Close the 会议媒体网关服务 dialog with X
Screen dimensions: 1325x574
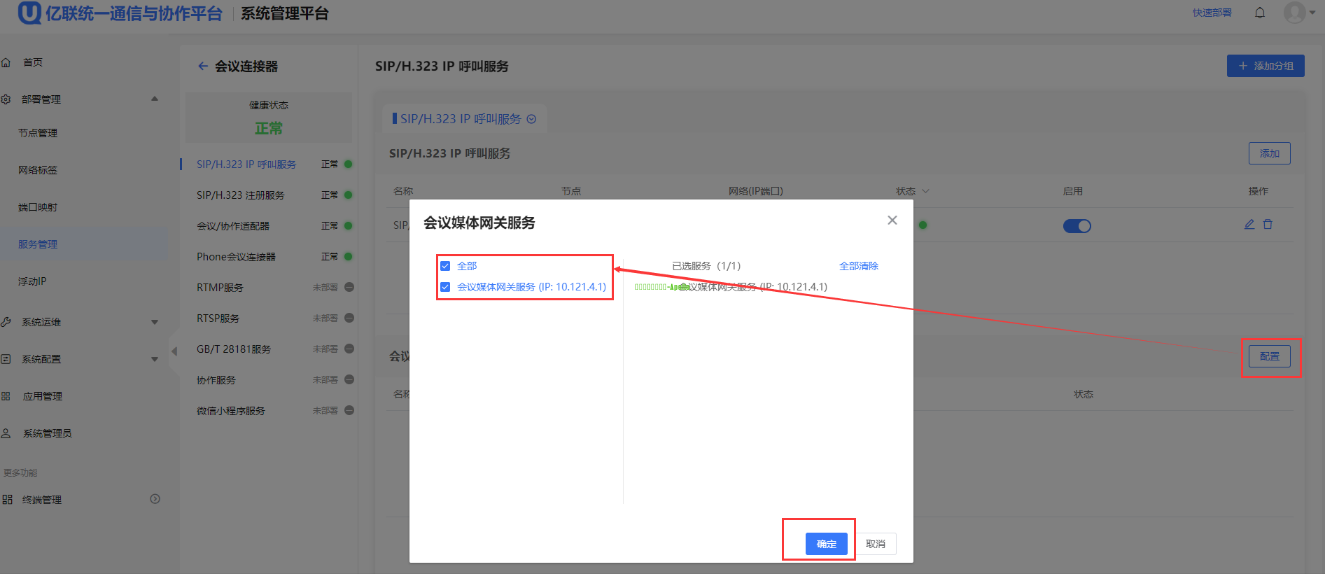point(892,220)
